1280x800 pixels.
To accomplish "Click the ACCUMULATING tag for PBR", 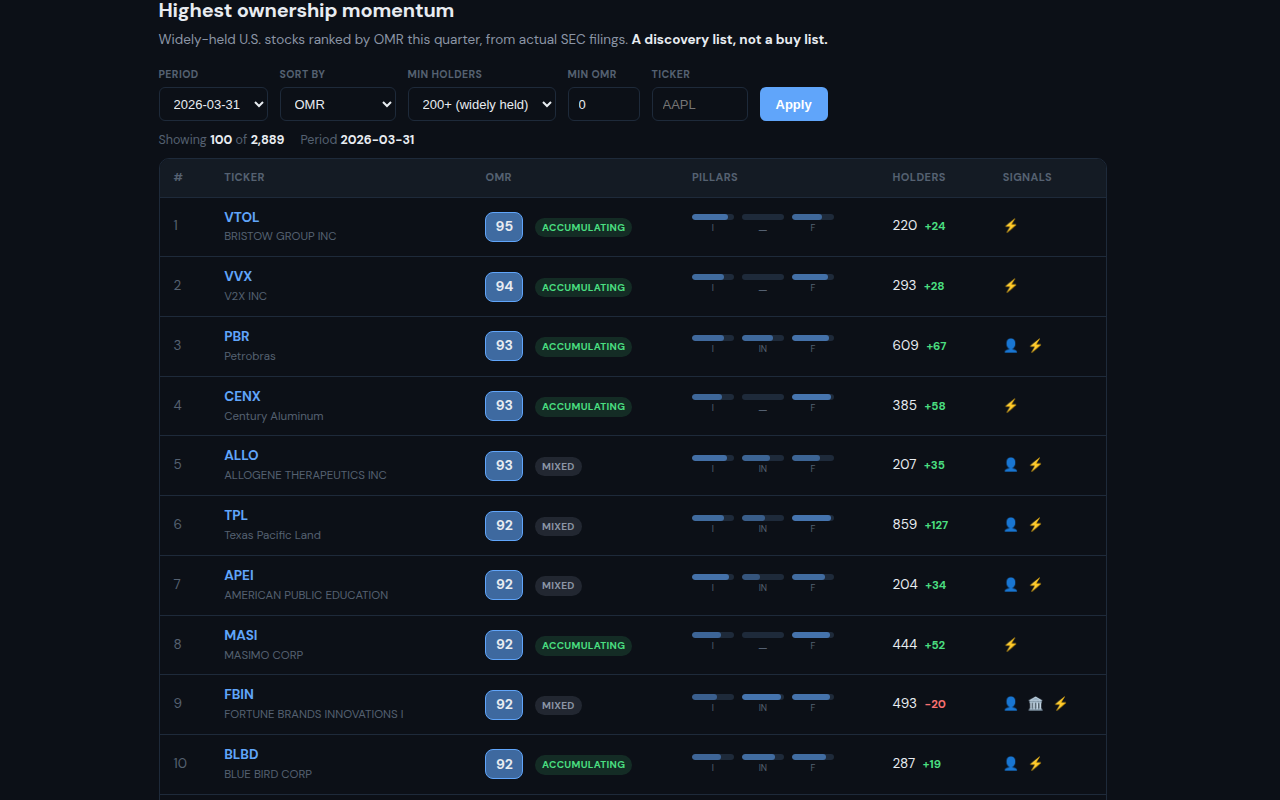I will coord(583,347).
